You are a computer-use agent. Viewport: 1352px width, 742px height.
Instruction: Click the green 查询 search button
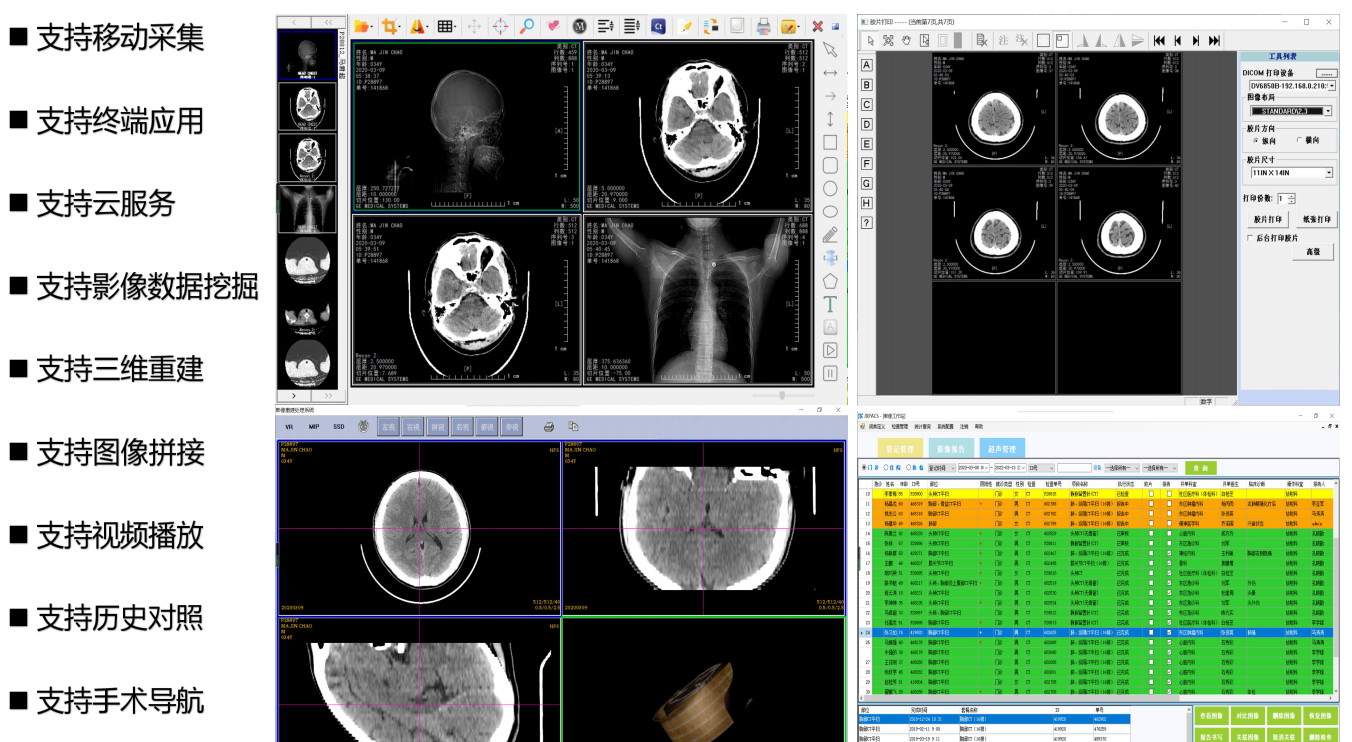click(x=1201, y=468)
